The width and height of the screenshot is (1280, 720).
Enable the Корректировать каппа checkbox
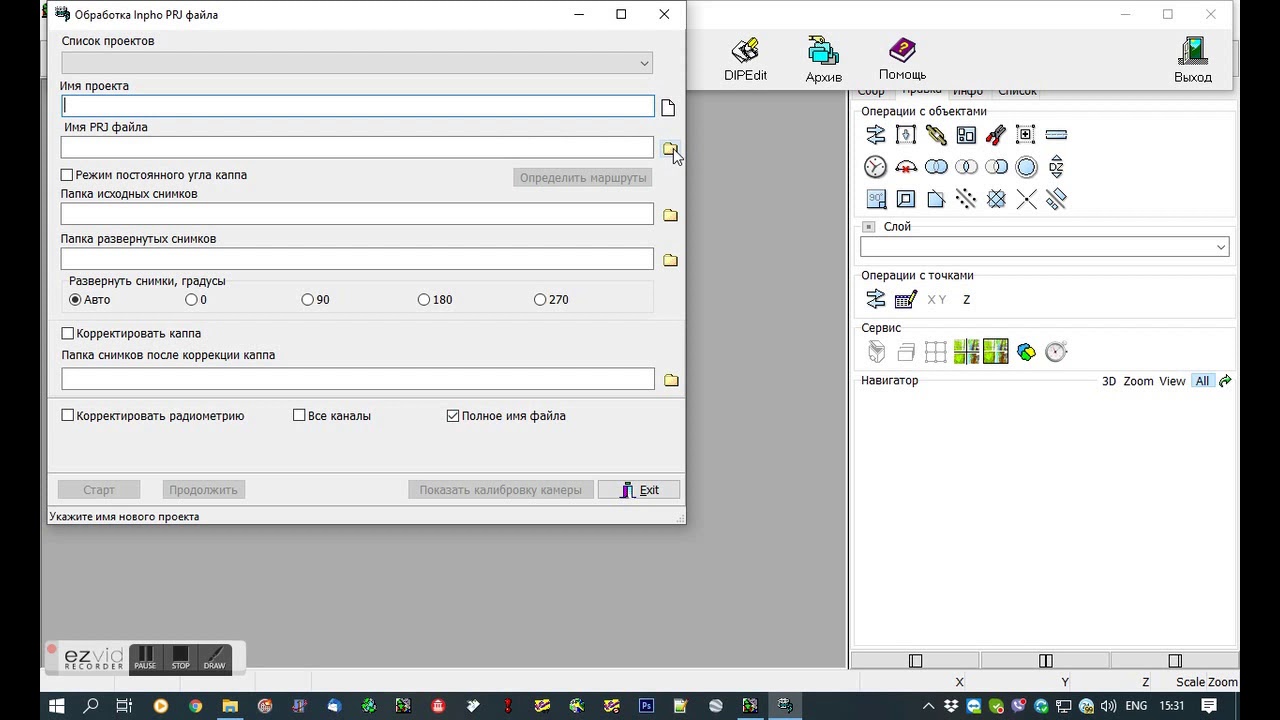tap(68, 333)
